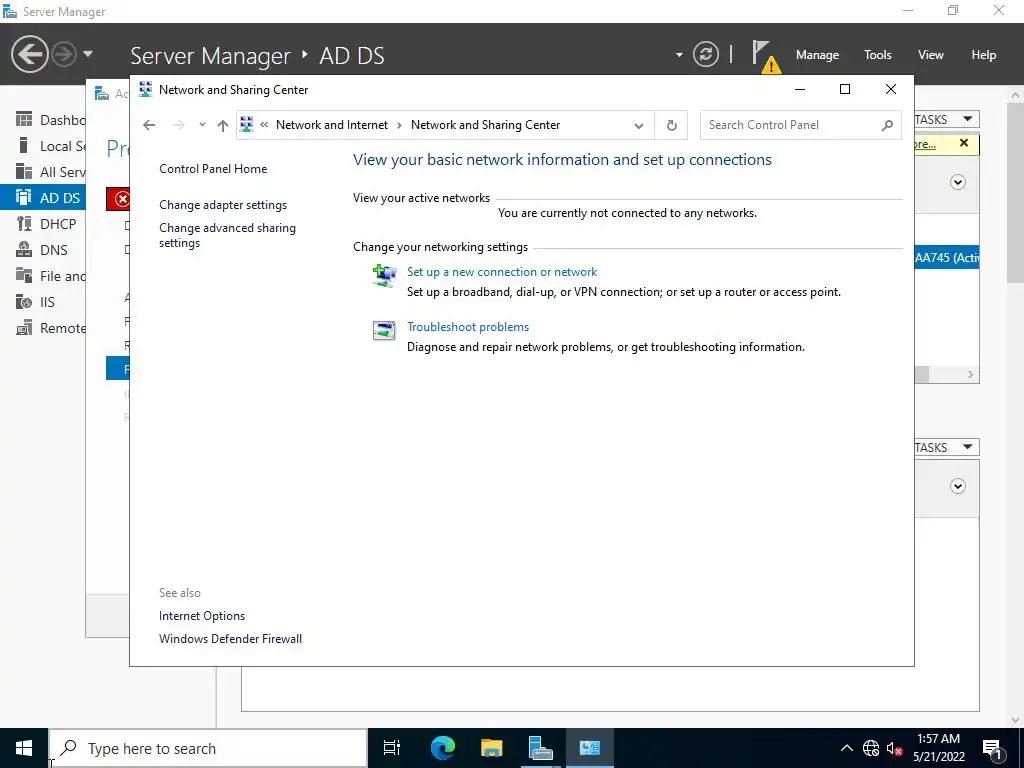This screenshot has width=1024, height=768.
Task: Go up one level in Control Panel
Action: [223, 125]
